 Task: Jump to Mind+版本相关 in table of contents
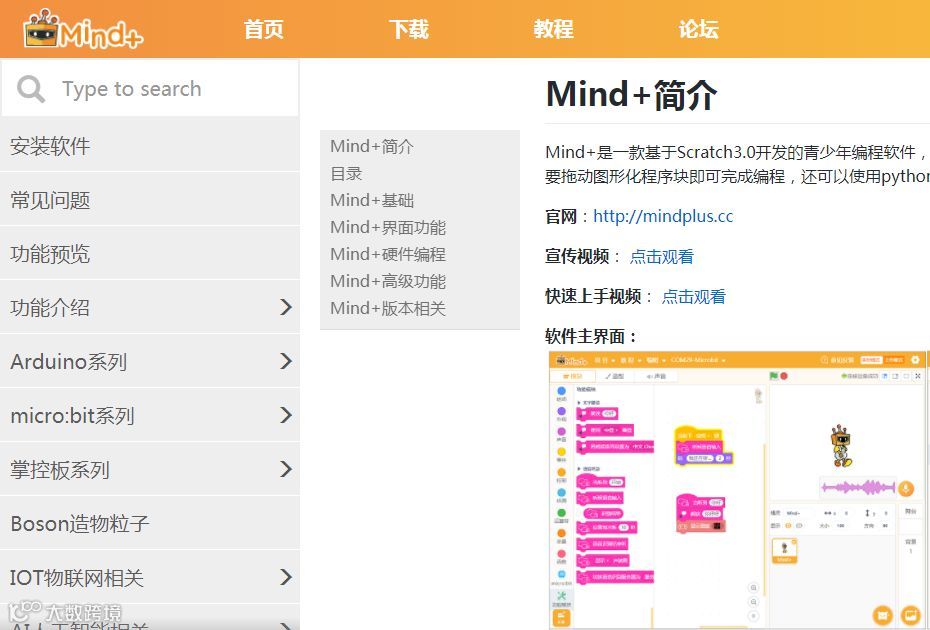(x=388, y=308)
